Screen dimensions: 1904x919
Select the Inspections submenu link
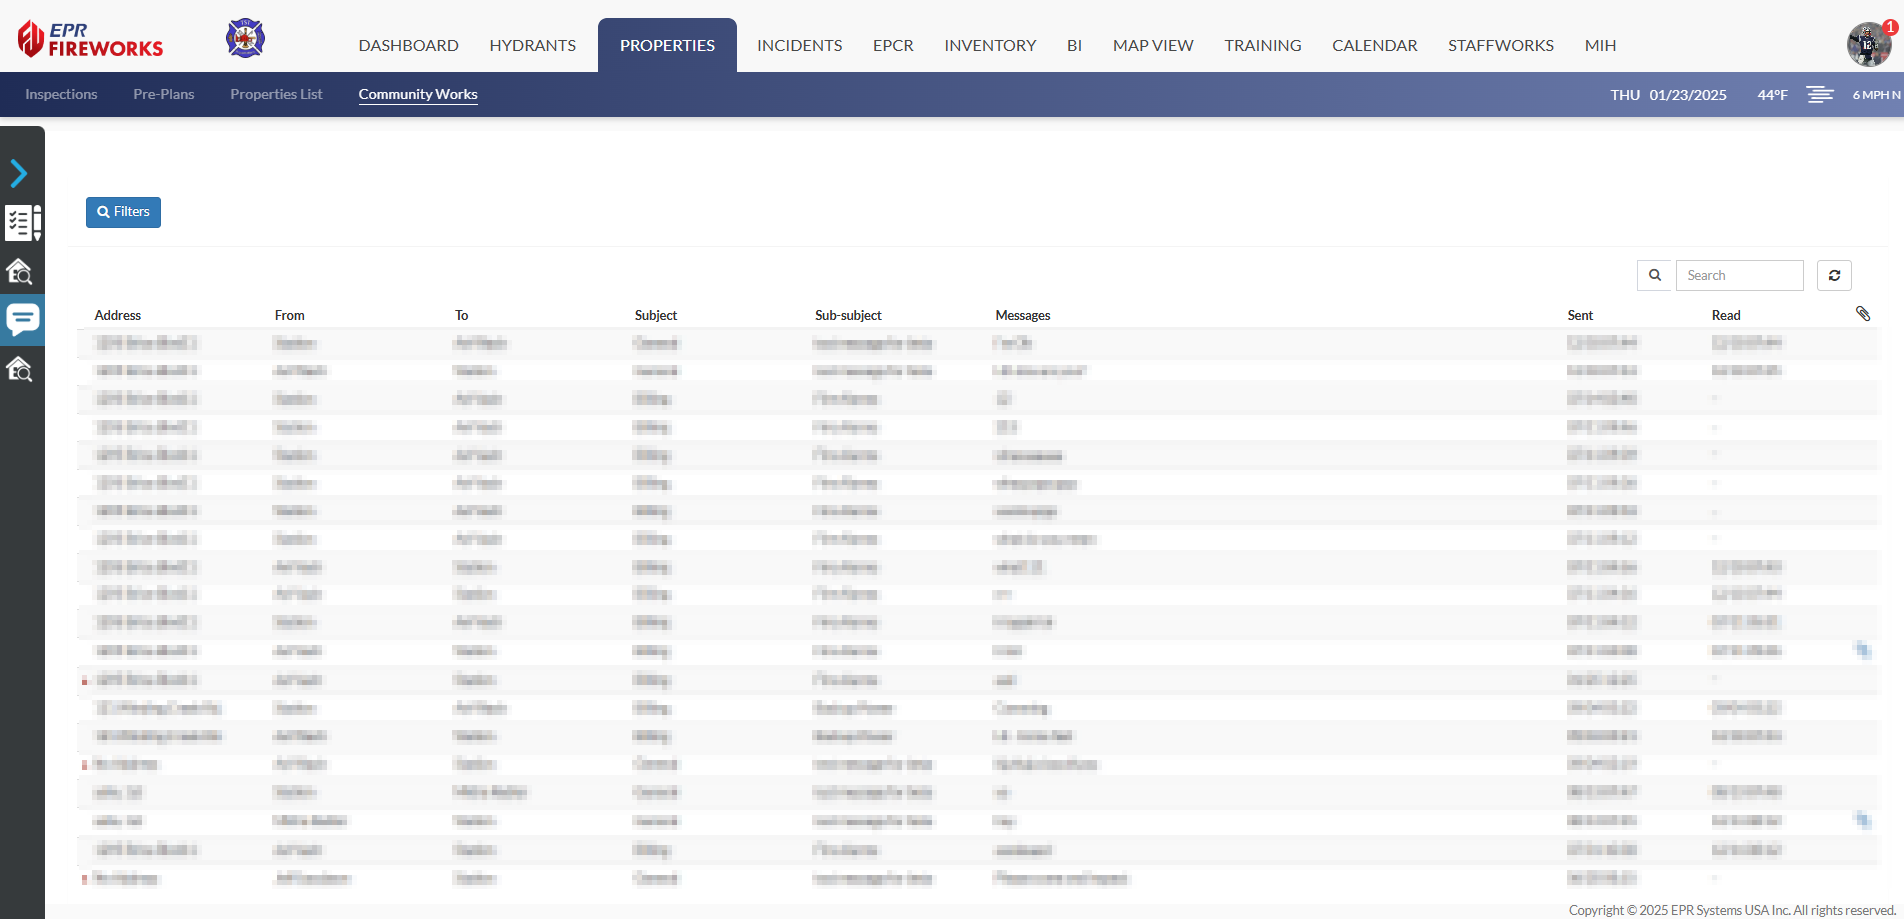(x=61, y=95)
